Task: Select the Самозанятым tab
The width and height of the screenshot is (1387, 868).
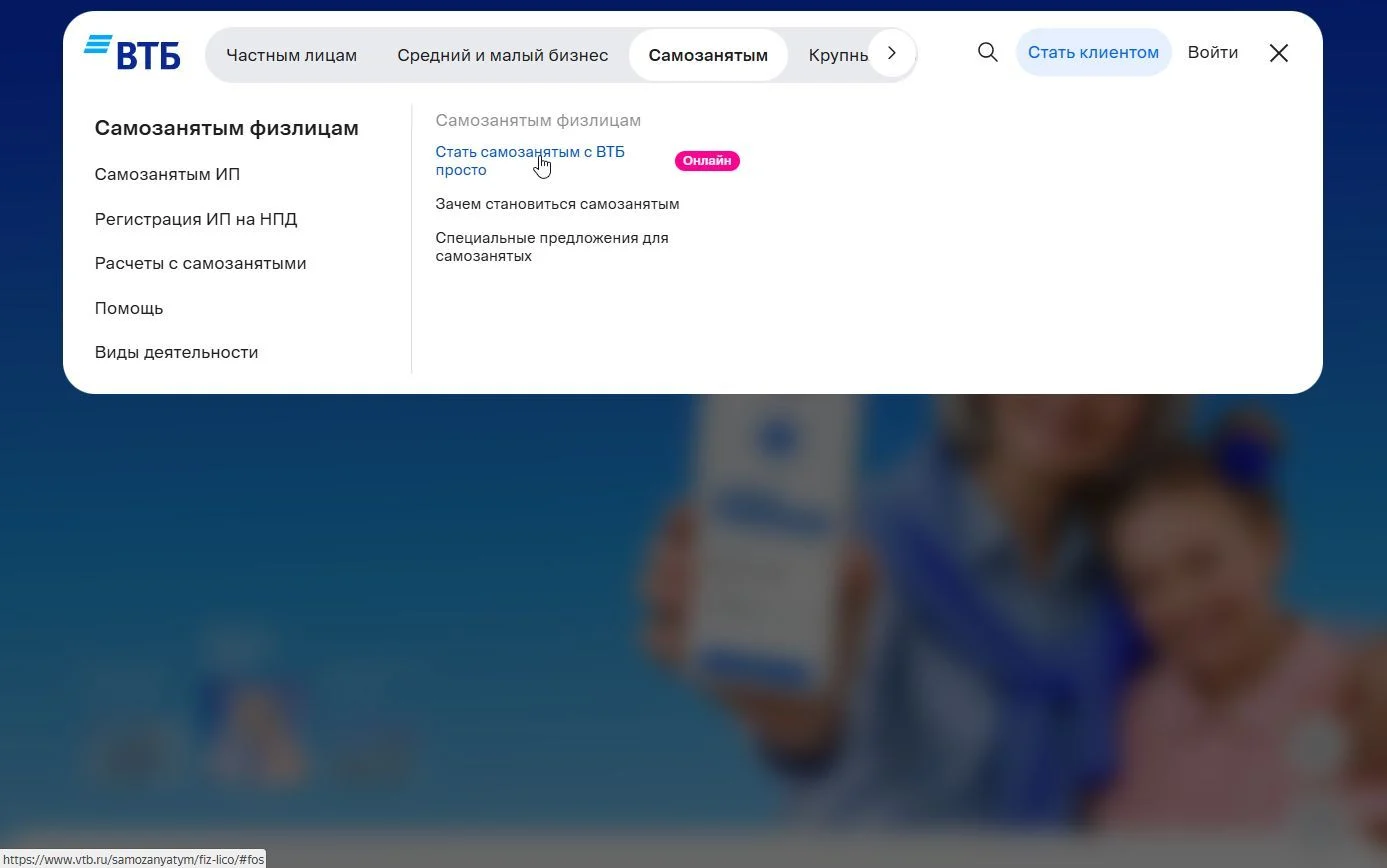Action: click(x=708, y=55)
